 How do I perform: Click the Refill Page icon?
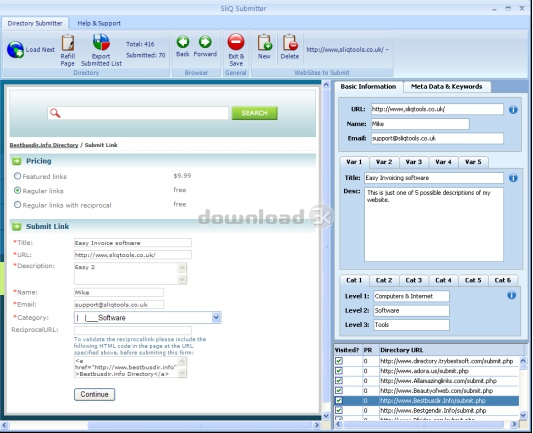pyautogui.click(x=68, y=43)
